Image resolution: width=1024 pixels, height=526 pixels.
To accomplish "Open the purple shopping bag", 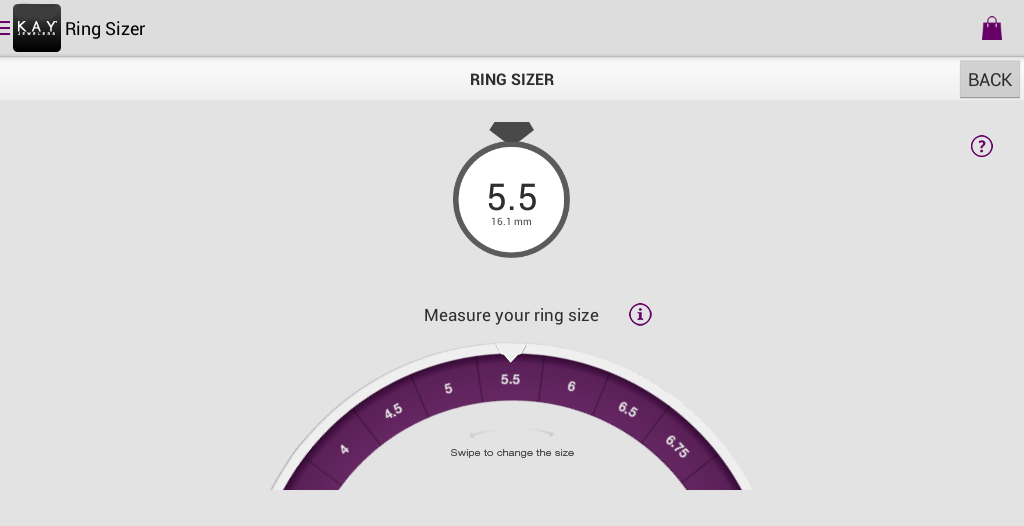I will click(x=991, y=28).
